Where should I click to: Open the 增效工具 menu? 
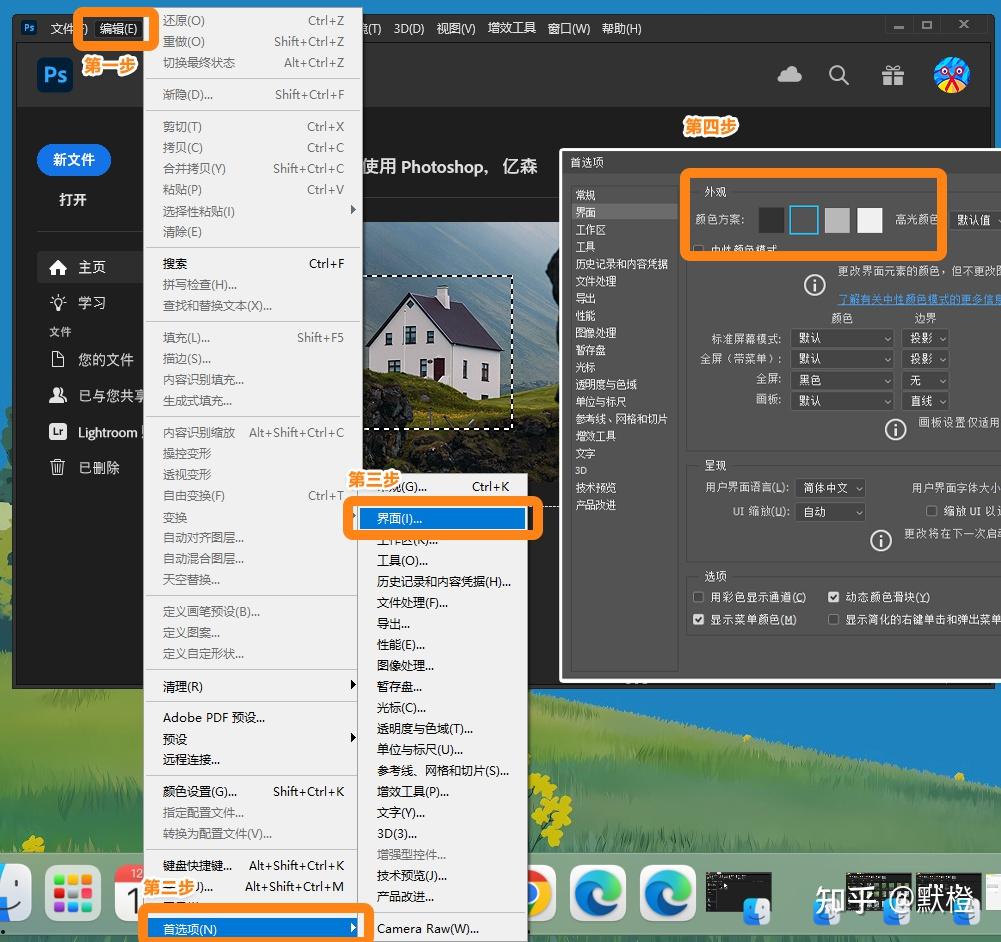(x=511, y=28)
